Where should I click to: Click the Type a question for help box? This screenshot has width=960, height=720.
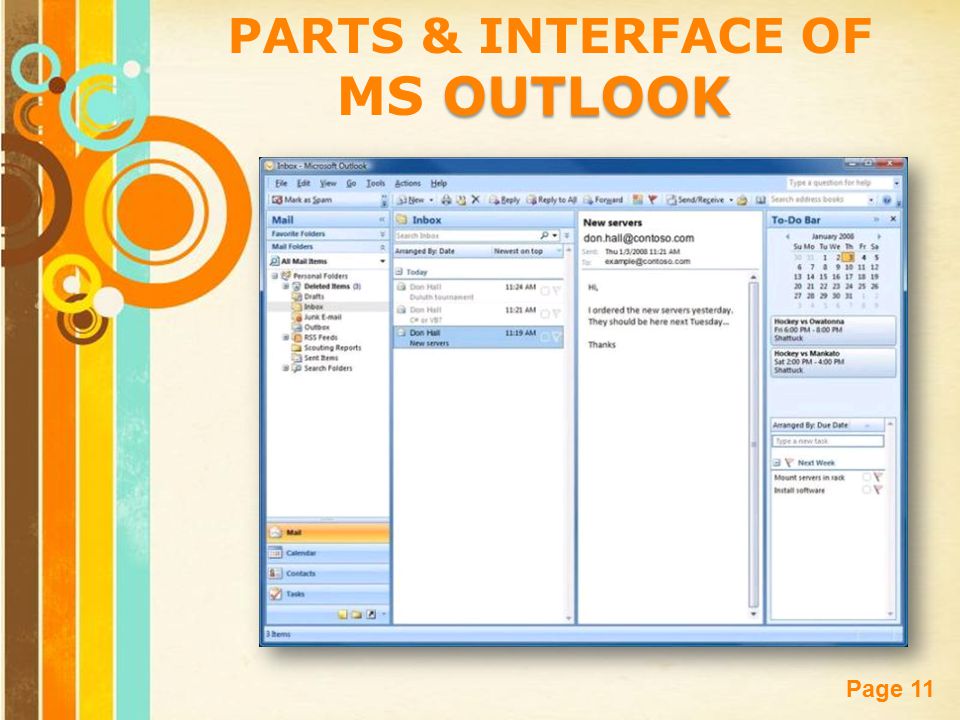839,183
